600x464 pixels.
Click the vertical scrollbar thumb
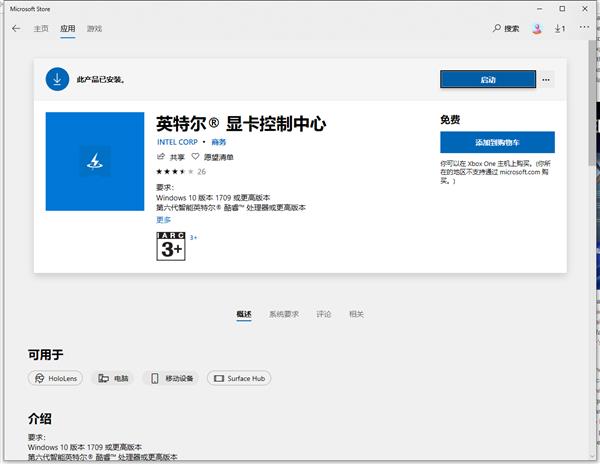pyautogui.click(x=592, y=101)
